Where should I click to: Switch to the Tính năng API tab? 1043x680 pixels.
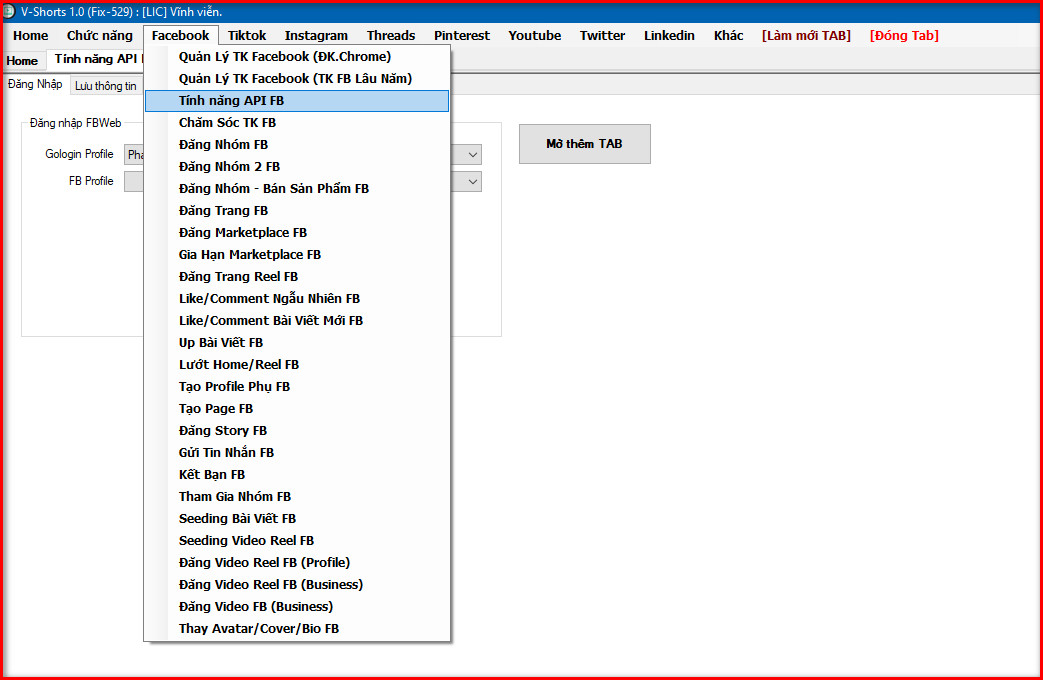pyautogui.click(x=96, y=59)
